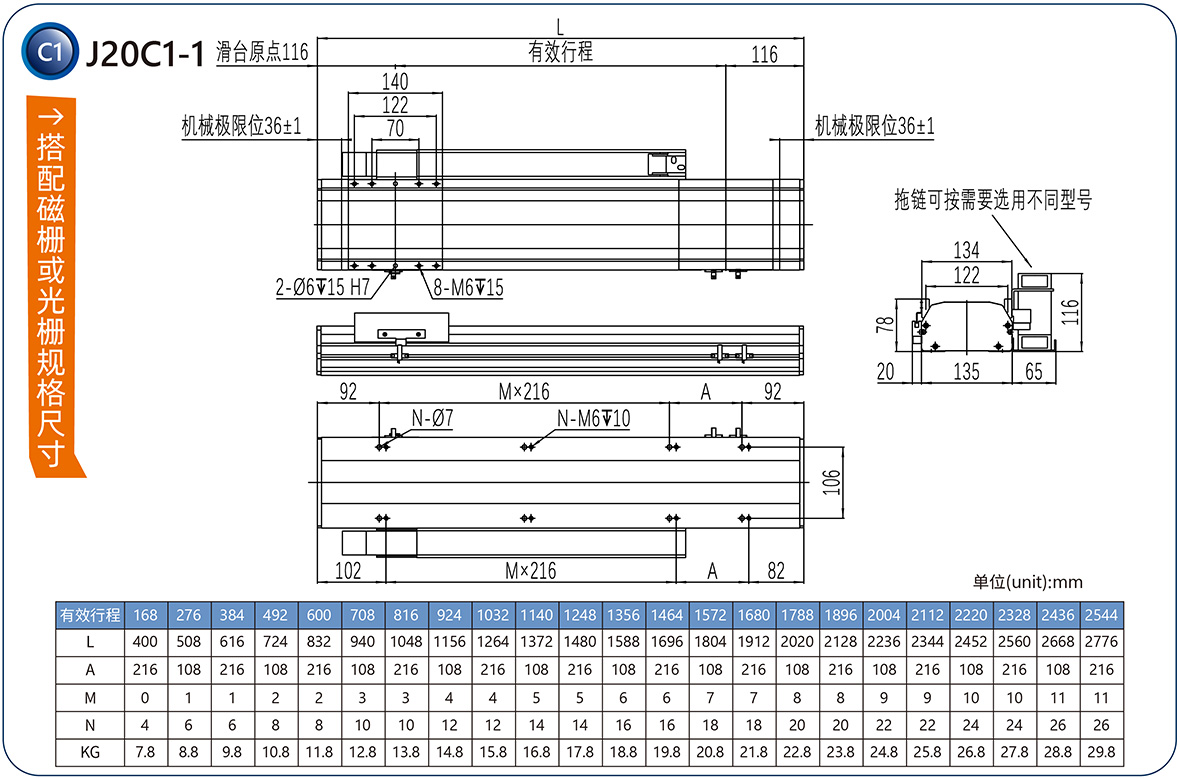Click the 2-Ø6 H7 pin hole callout

coord(323,289)
